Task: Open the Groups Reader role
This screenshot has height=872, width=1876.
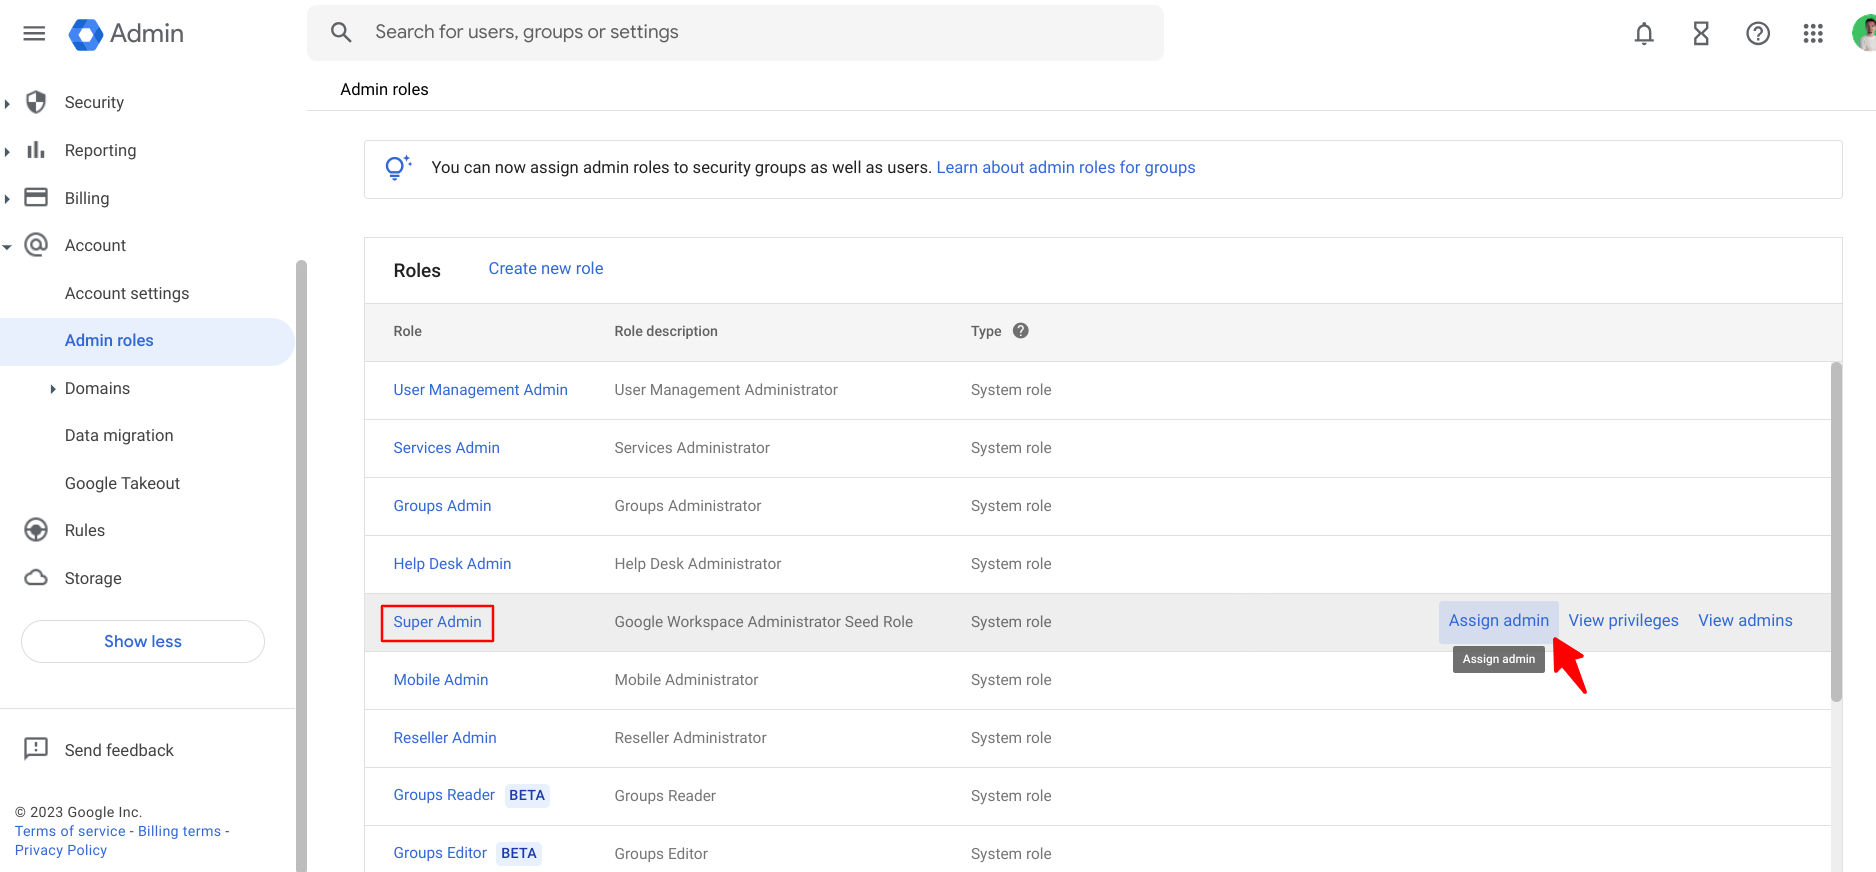Action: tap(444, 795)
